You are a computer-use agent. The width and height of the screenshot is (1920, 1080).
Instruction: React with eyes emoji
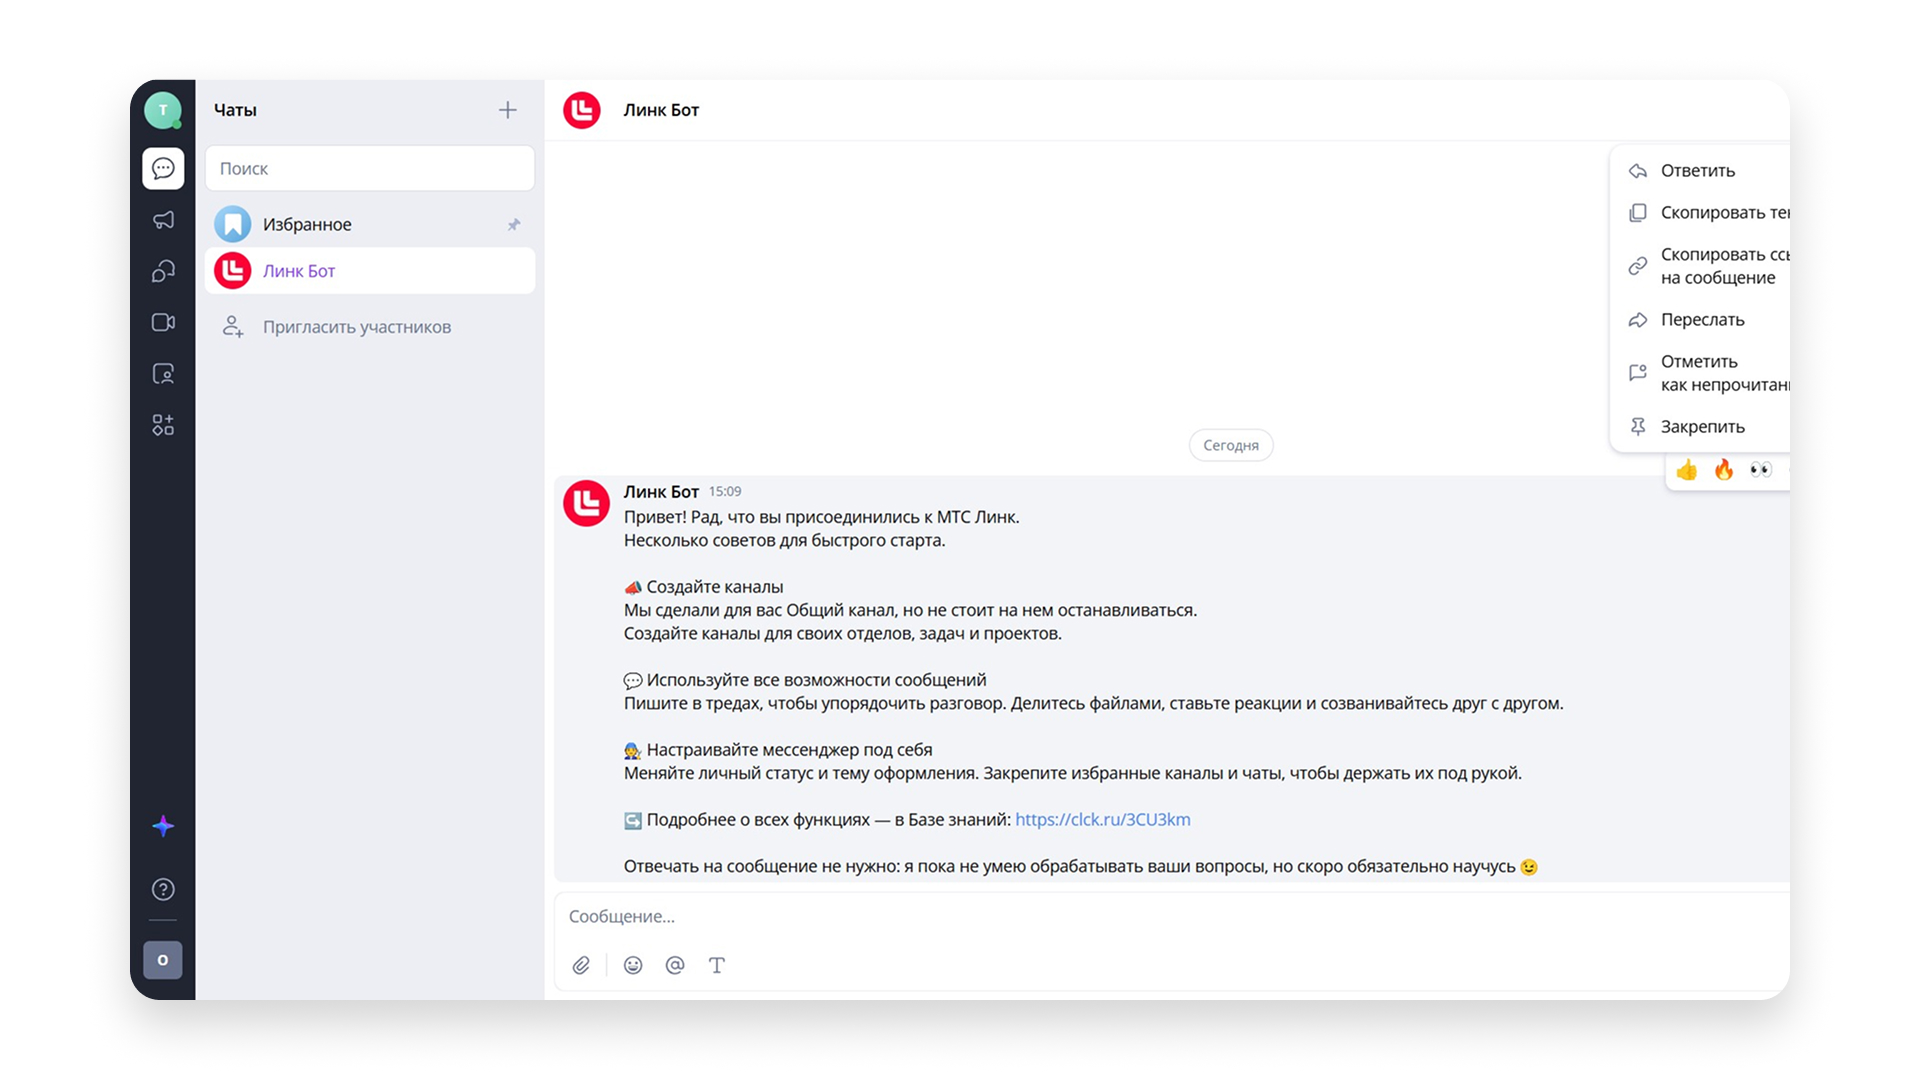(1761, 470)
